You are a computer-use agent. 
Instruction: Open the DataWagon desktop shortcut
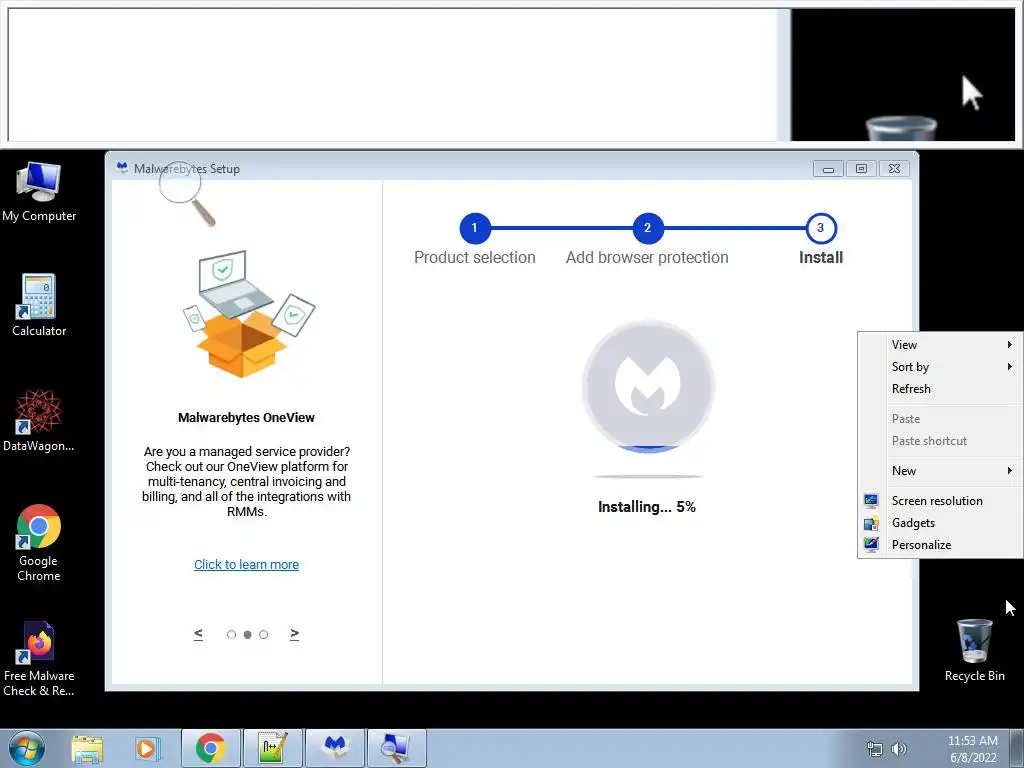[x=39, y=420]
